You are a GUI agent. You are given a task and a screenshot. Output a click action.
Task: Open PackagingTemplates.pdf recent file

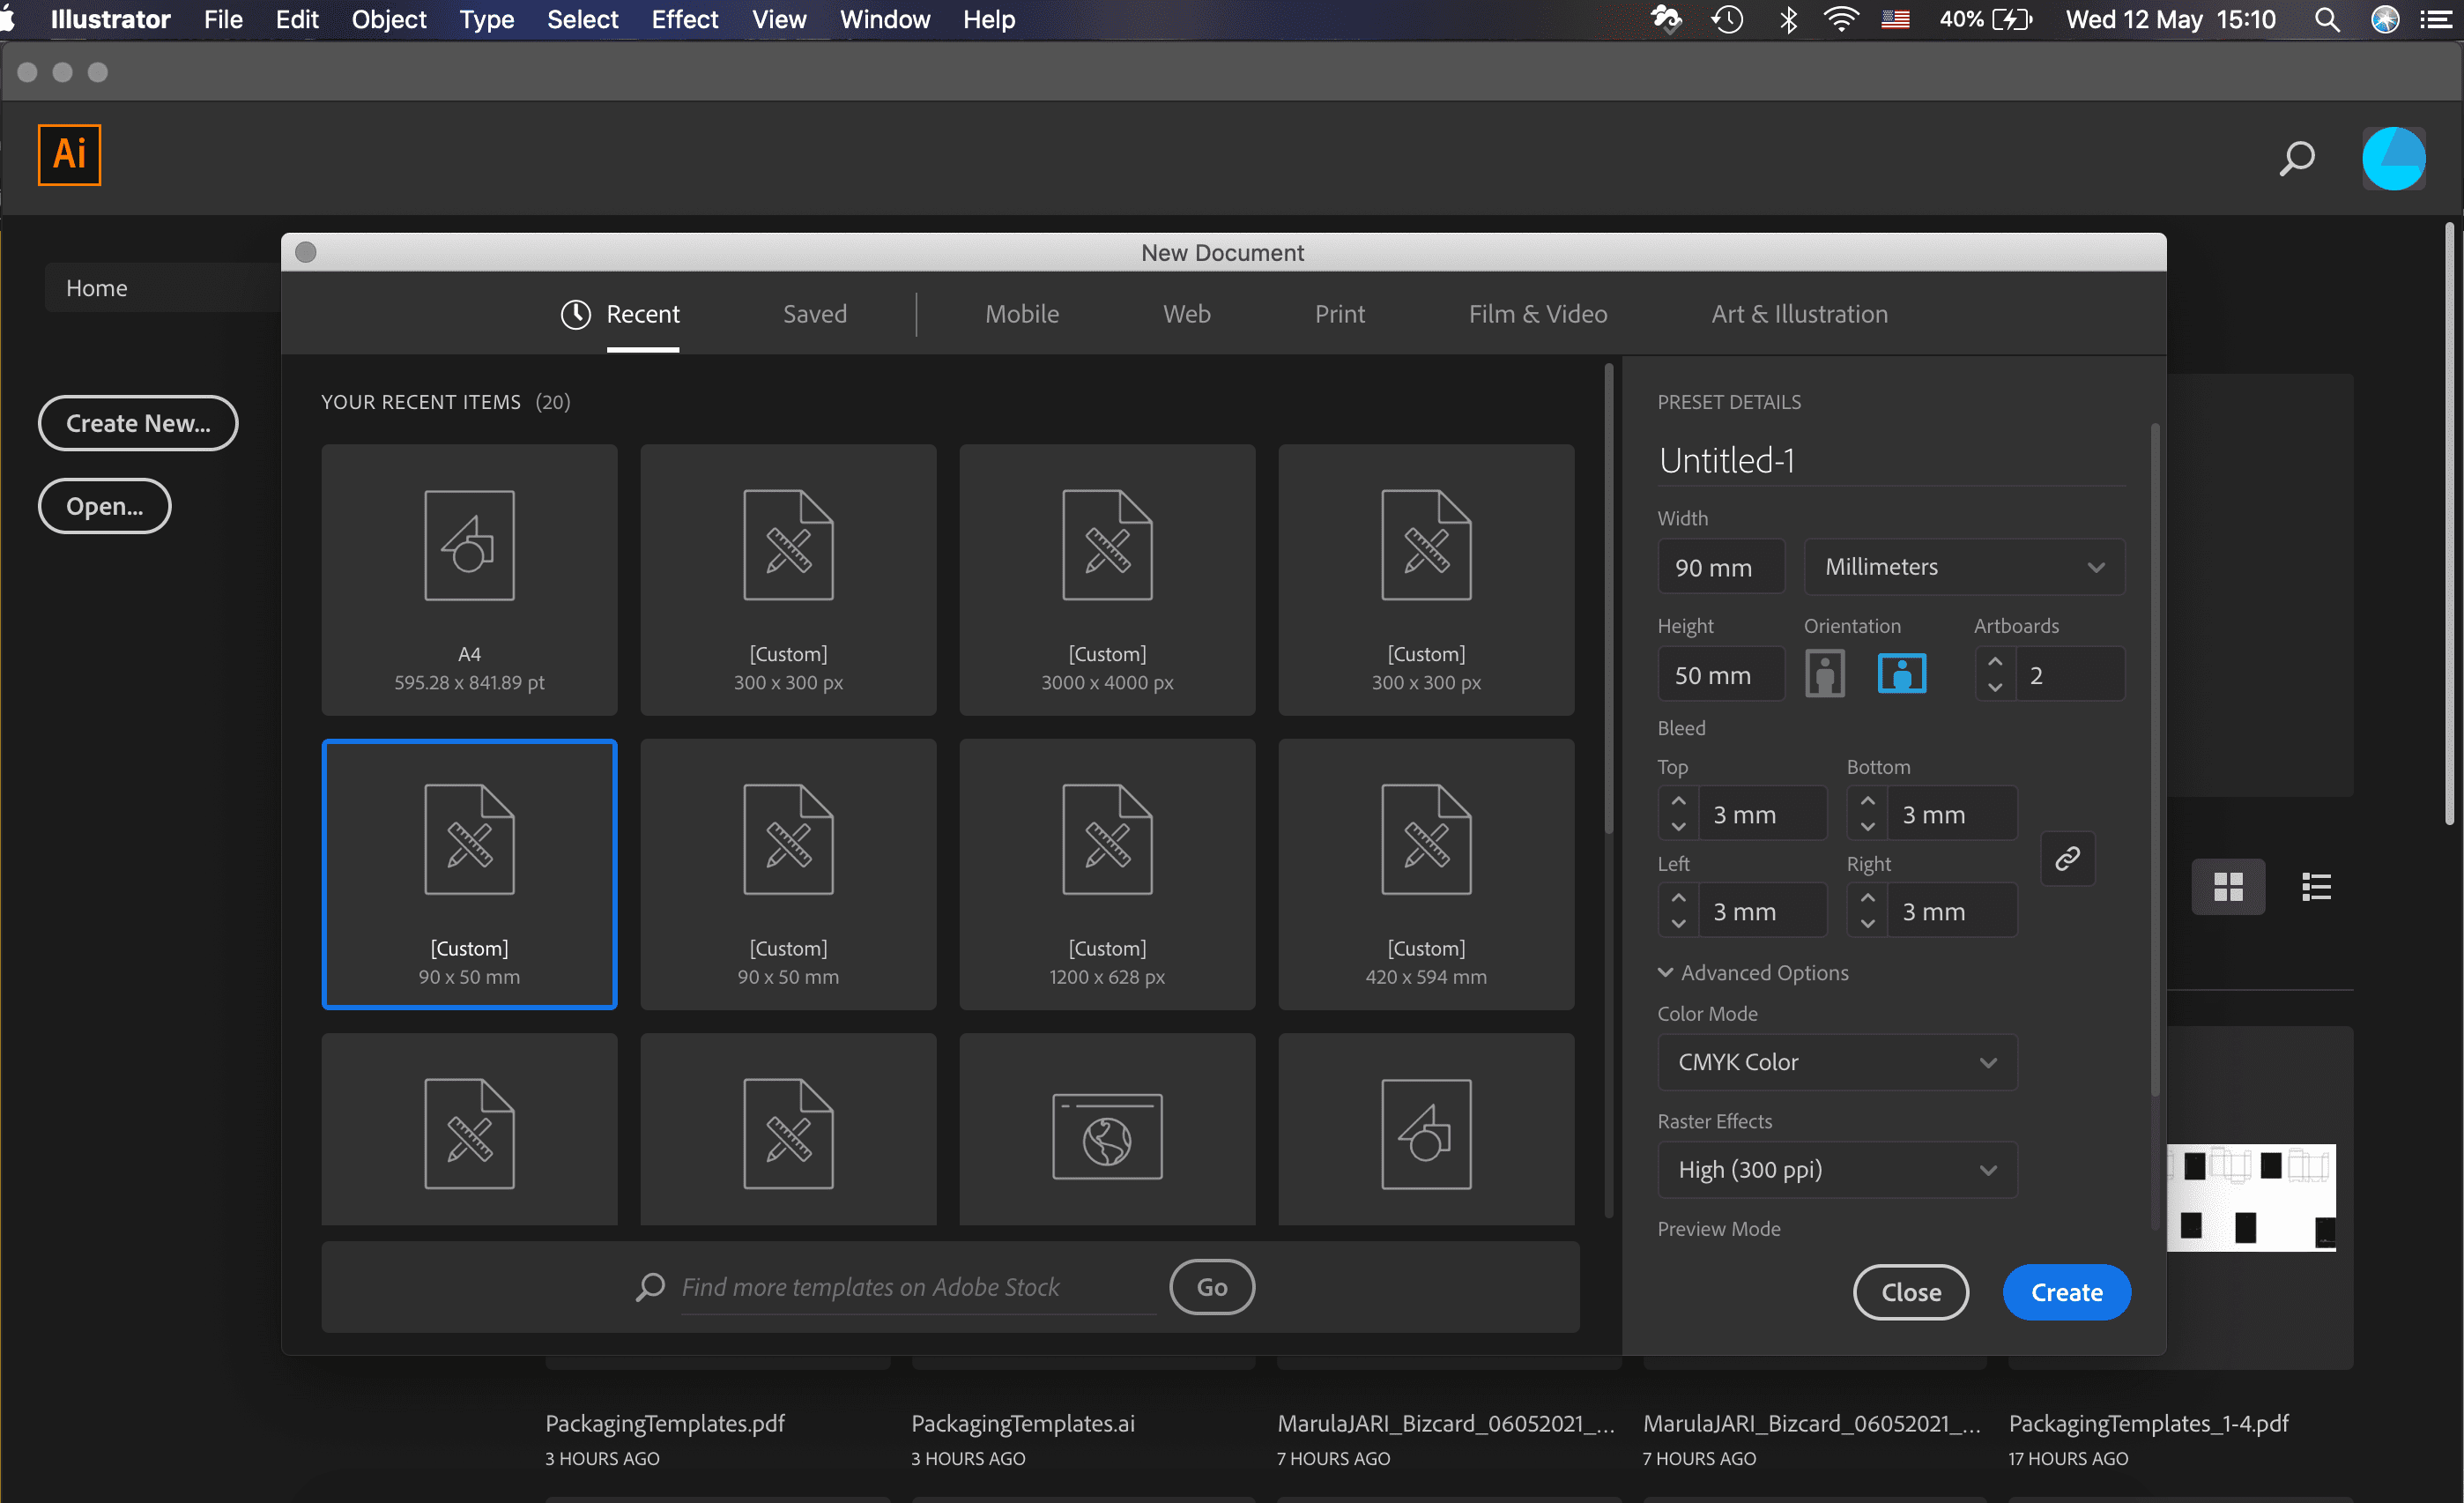coord(664,1423)
